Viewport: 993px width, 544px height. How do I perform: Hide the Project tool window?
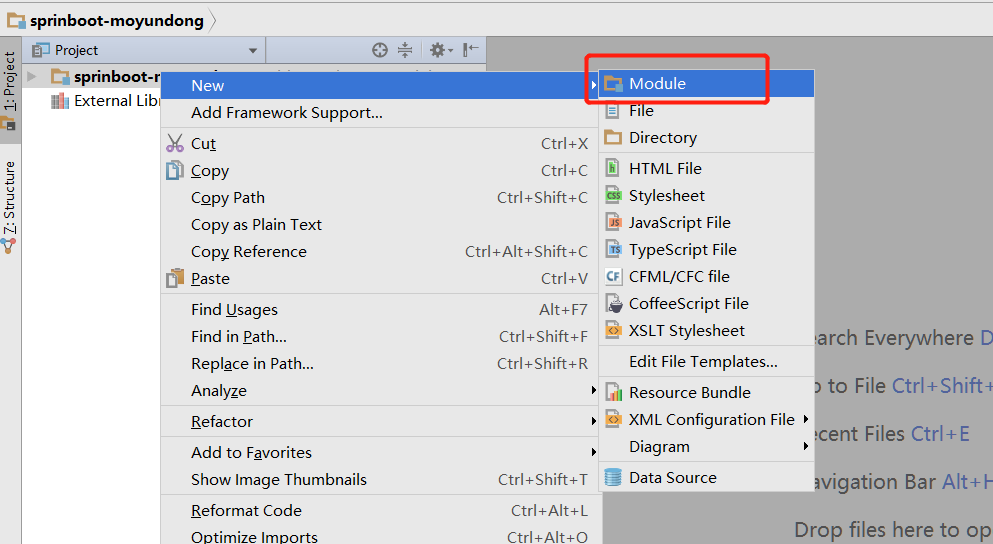tap(471, 50)
